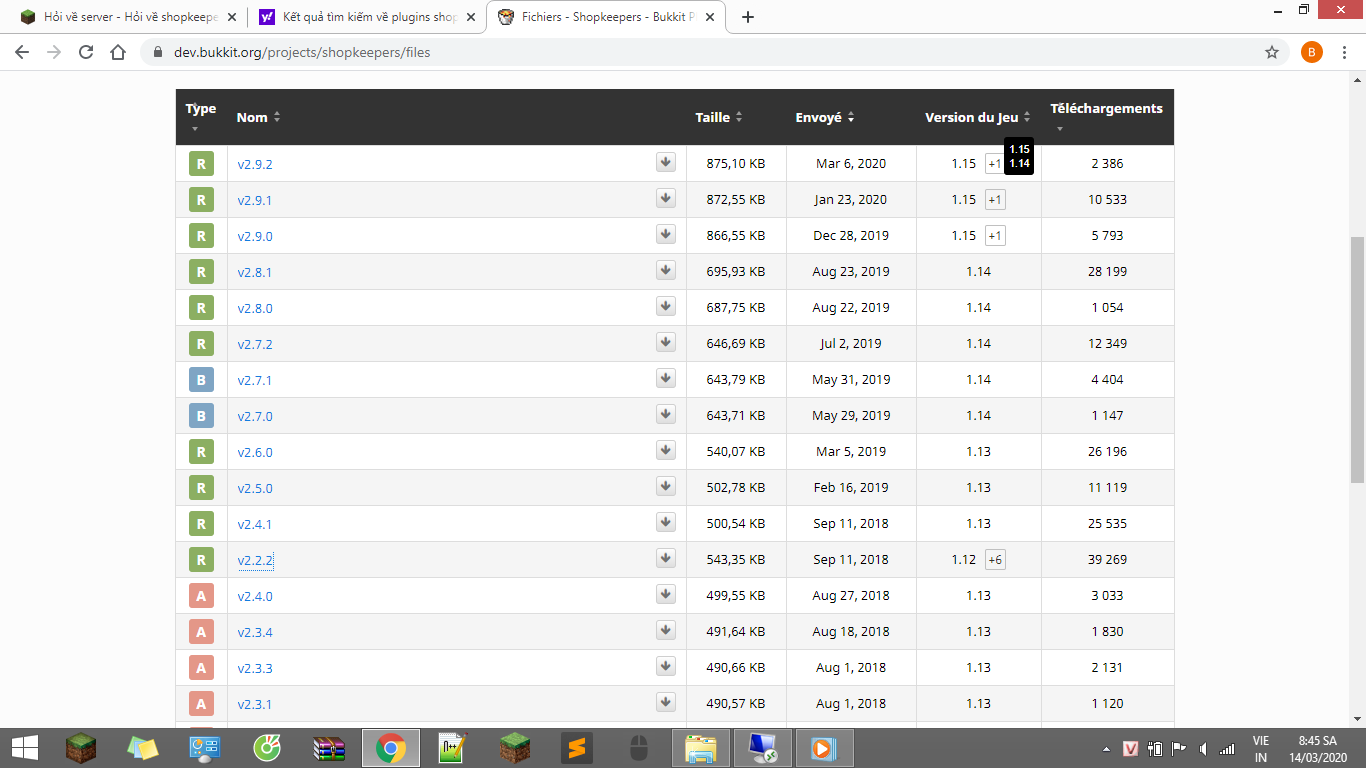Open the Chrome profile avatar
The image size is (1366, 768).
pos(1311,52)
